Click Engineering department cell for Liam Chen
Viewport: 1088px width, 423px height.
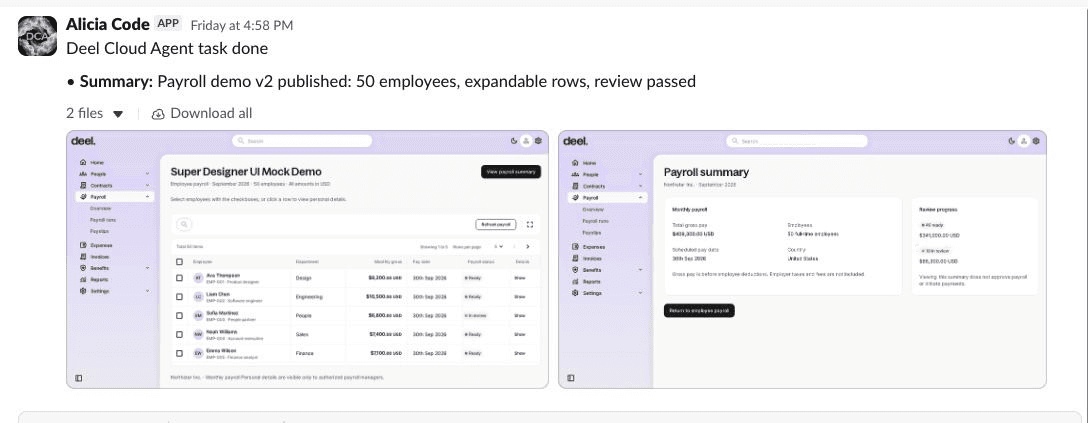(x=309, y=297)
